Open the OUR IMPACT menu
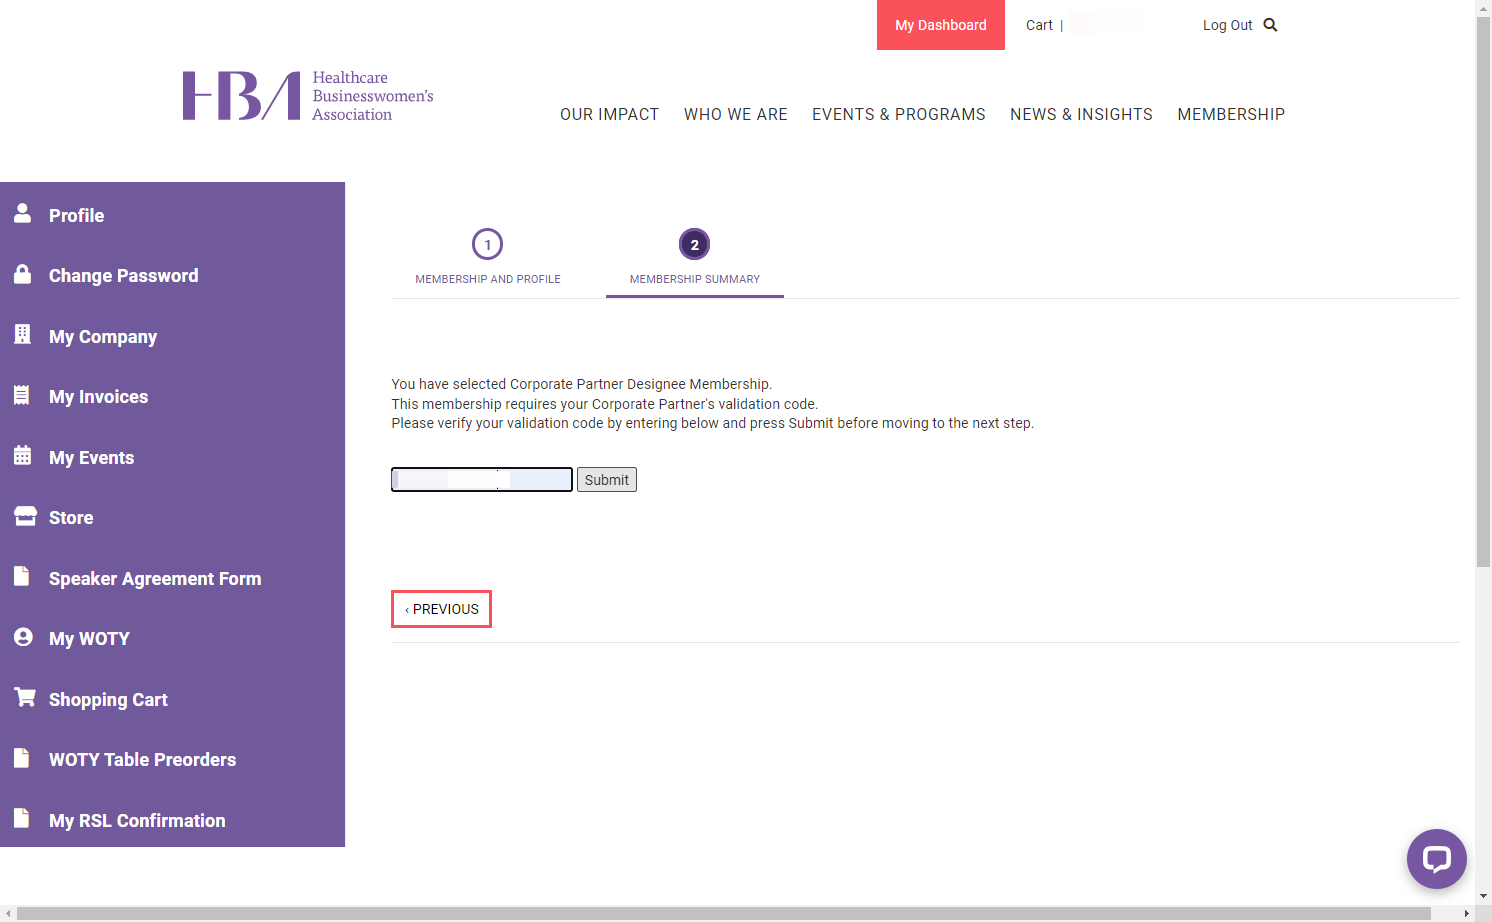Image resolution: width=1492 pixels, height=922 pixels. click(609, 115)
